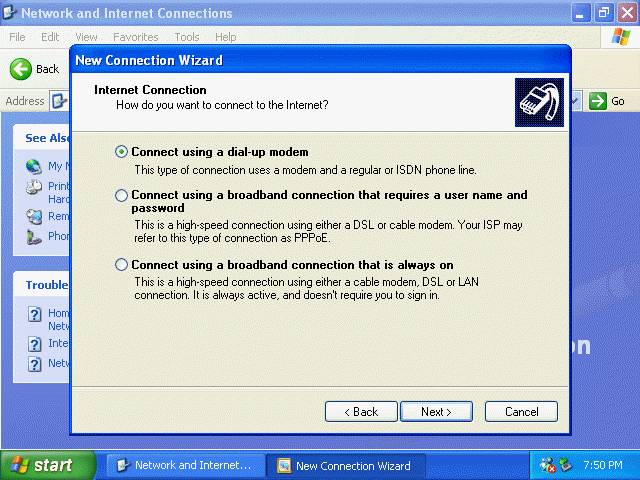The height and width of the screenshot is (480, 640).
Task: Open the address bar dropdown arrow
Action: tap(576, 100)
